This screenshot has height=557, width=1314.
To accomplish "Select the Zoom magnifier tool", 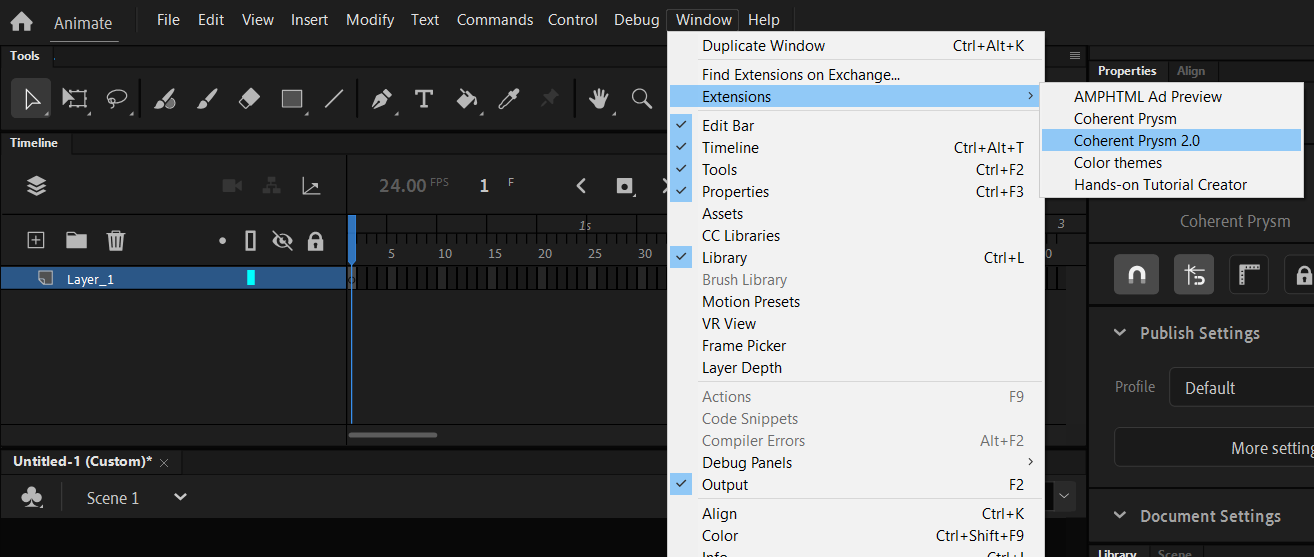I will [x=642, y=98].
